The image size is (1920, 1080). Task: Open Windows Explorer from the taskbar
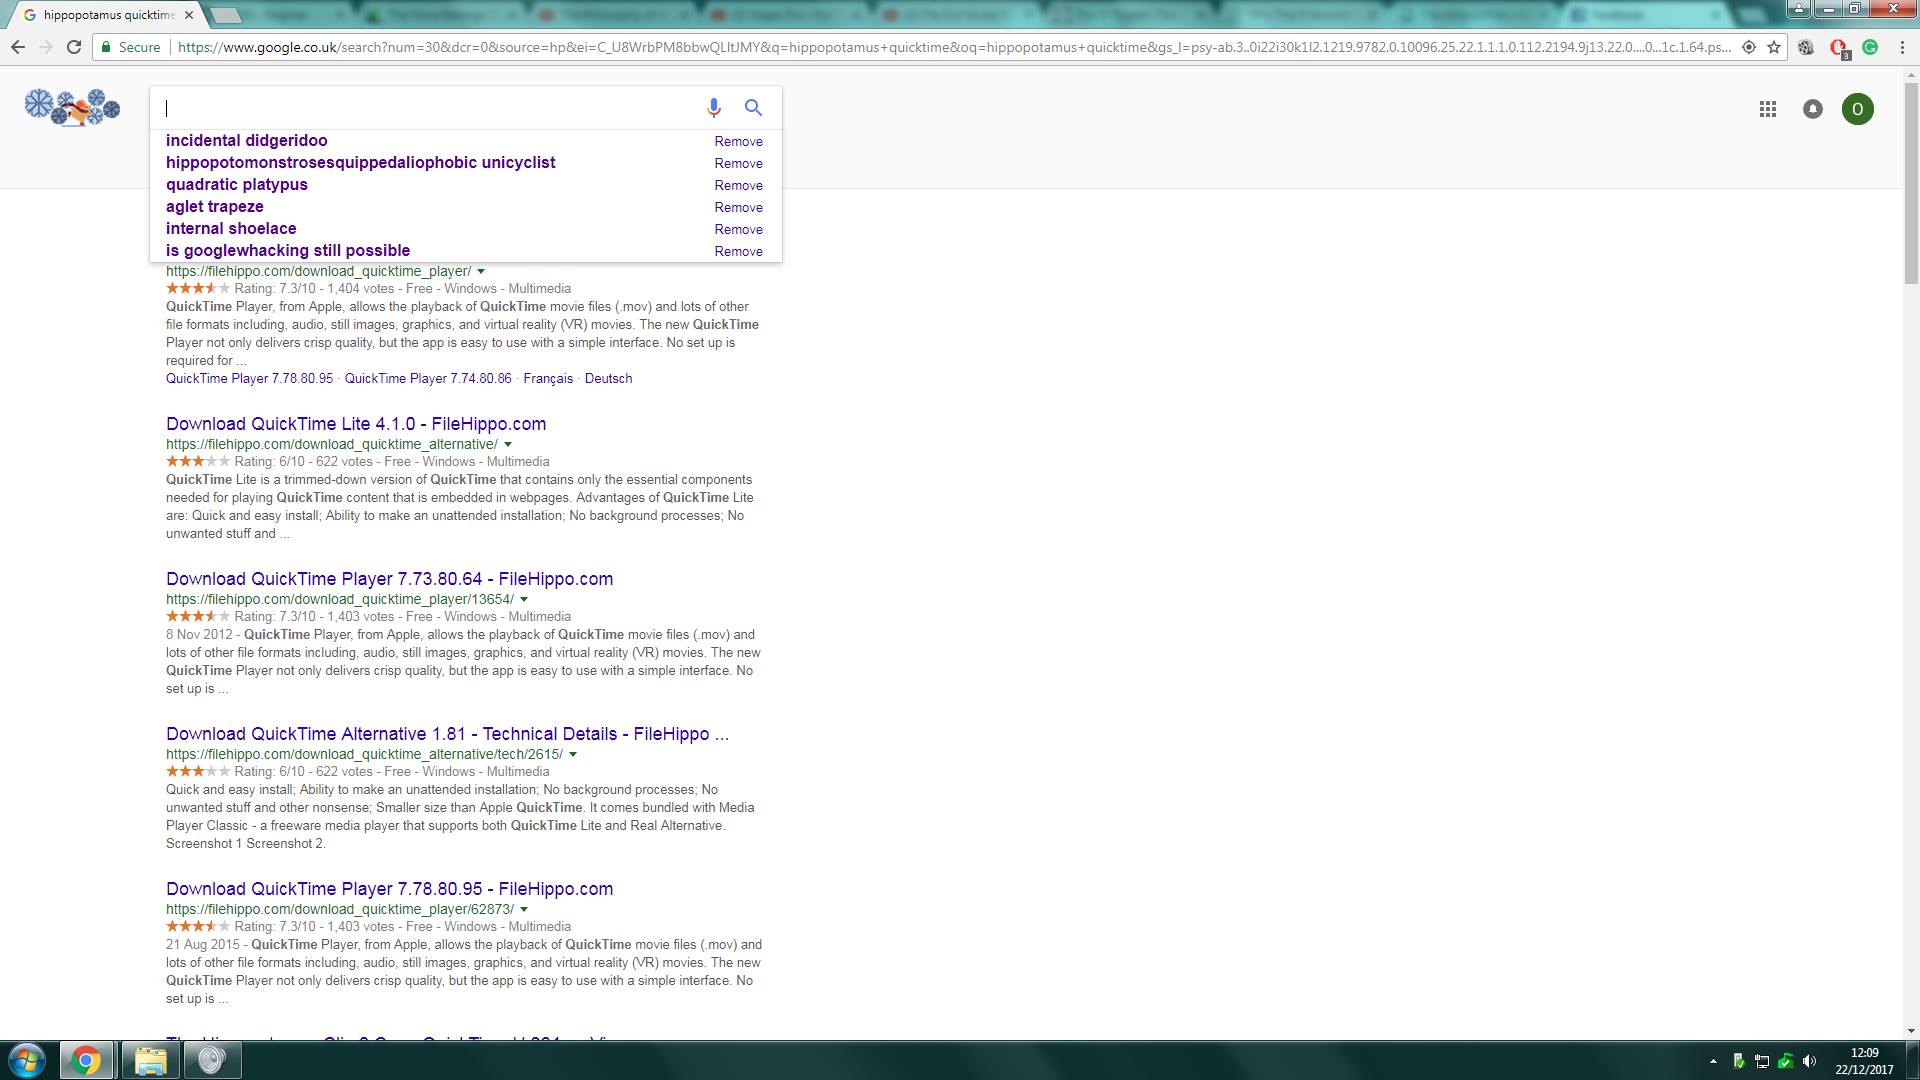(149, 1060)
